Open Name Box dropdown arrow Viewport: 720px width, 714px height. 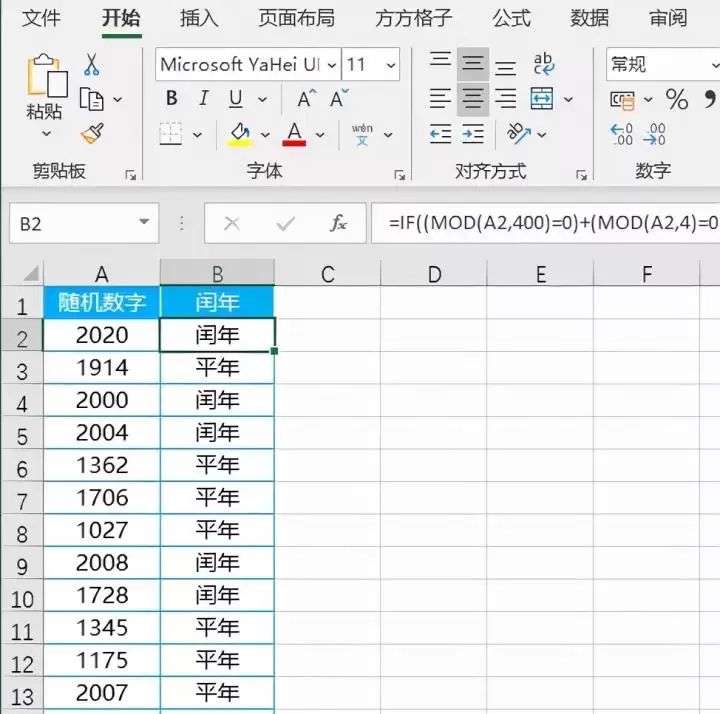pos(144,222)
